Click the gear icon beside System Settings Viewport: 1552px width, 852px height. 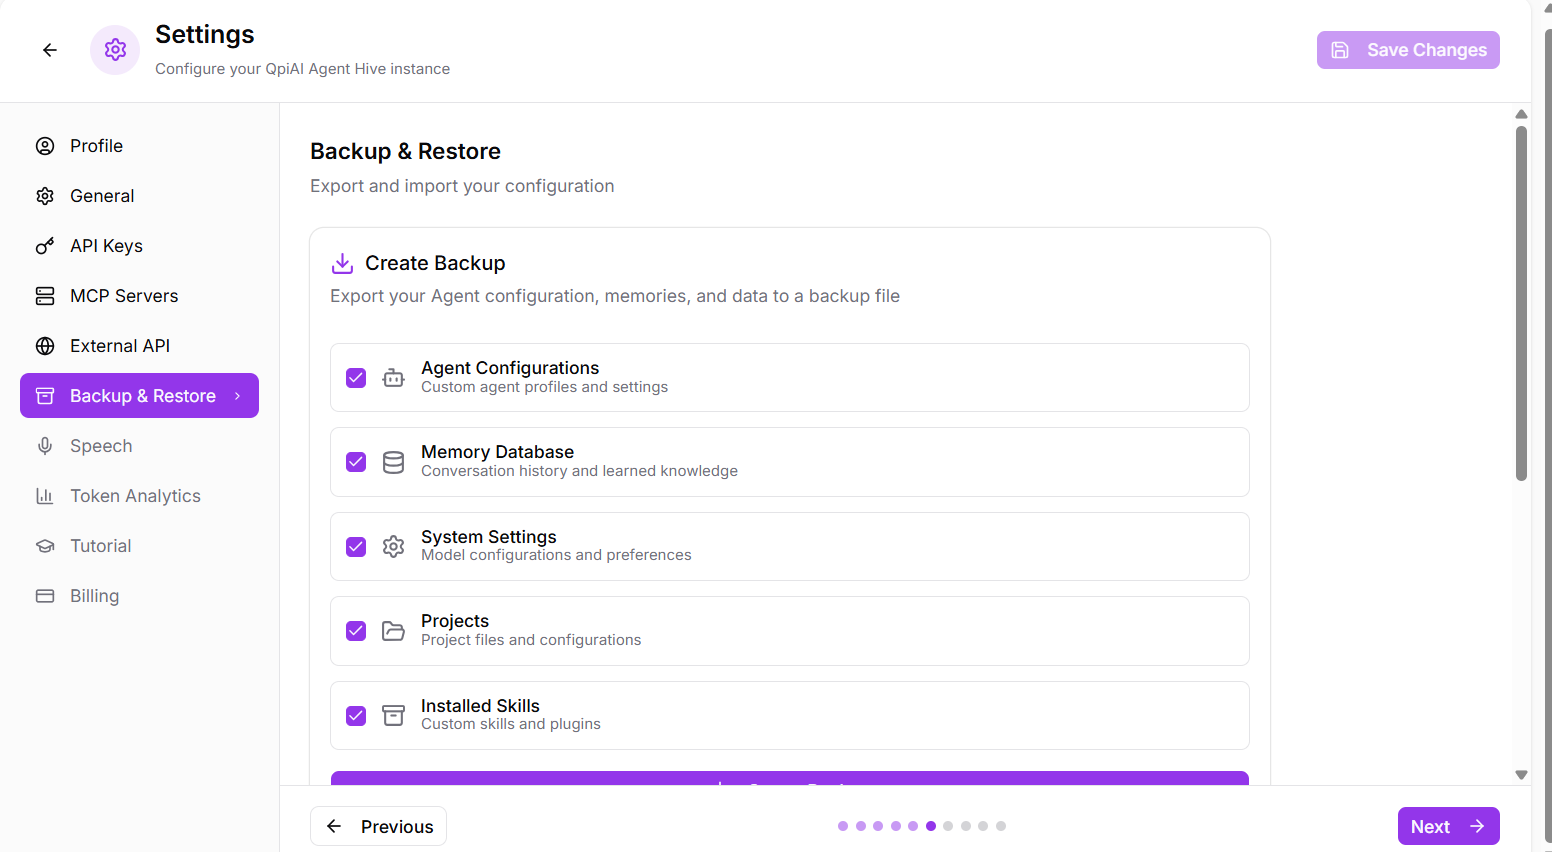click(x=394, y=547)
